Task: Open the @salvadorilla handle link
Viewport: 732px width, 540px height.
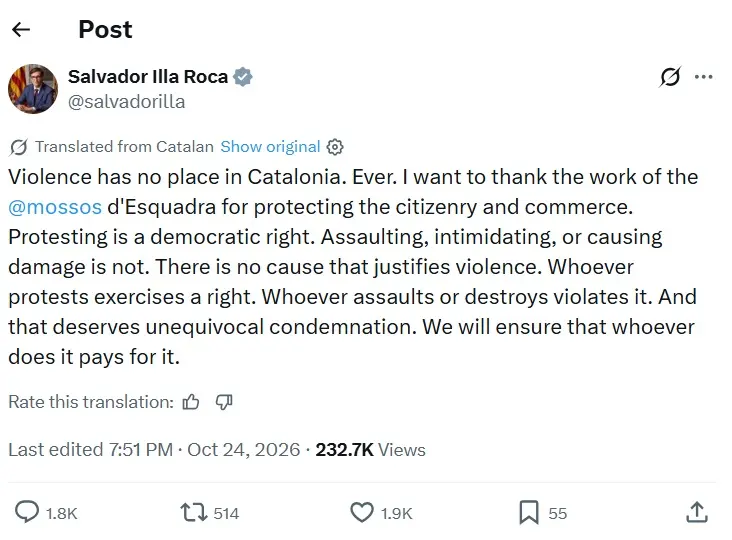Action: pyautogui.click(x=127, y=102)
